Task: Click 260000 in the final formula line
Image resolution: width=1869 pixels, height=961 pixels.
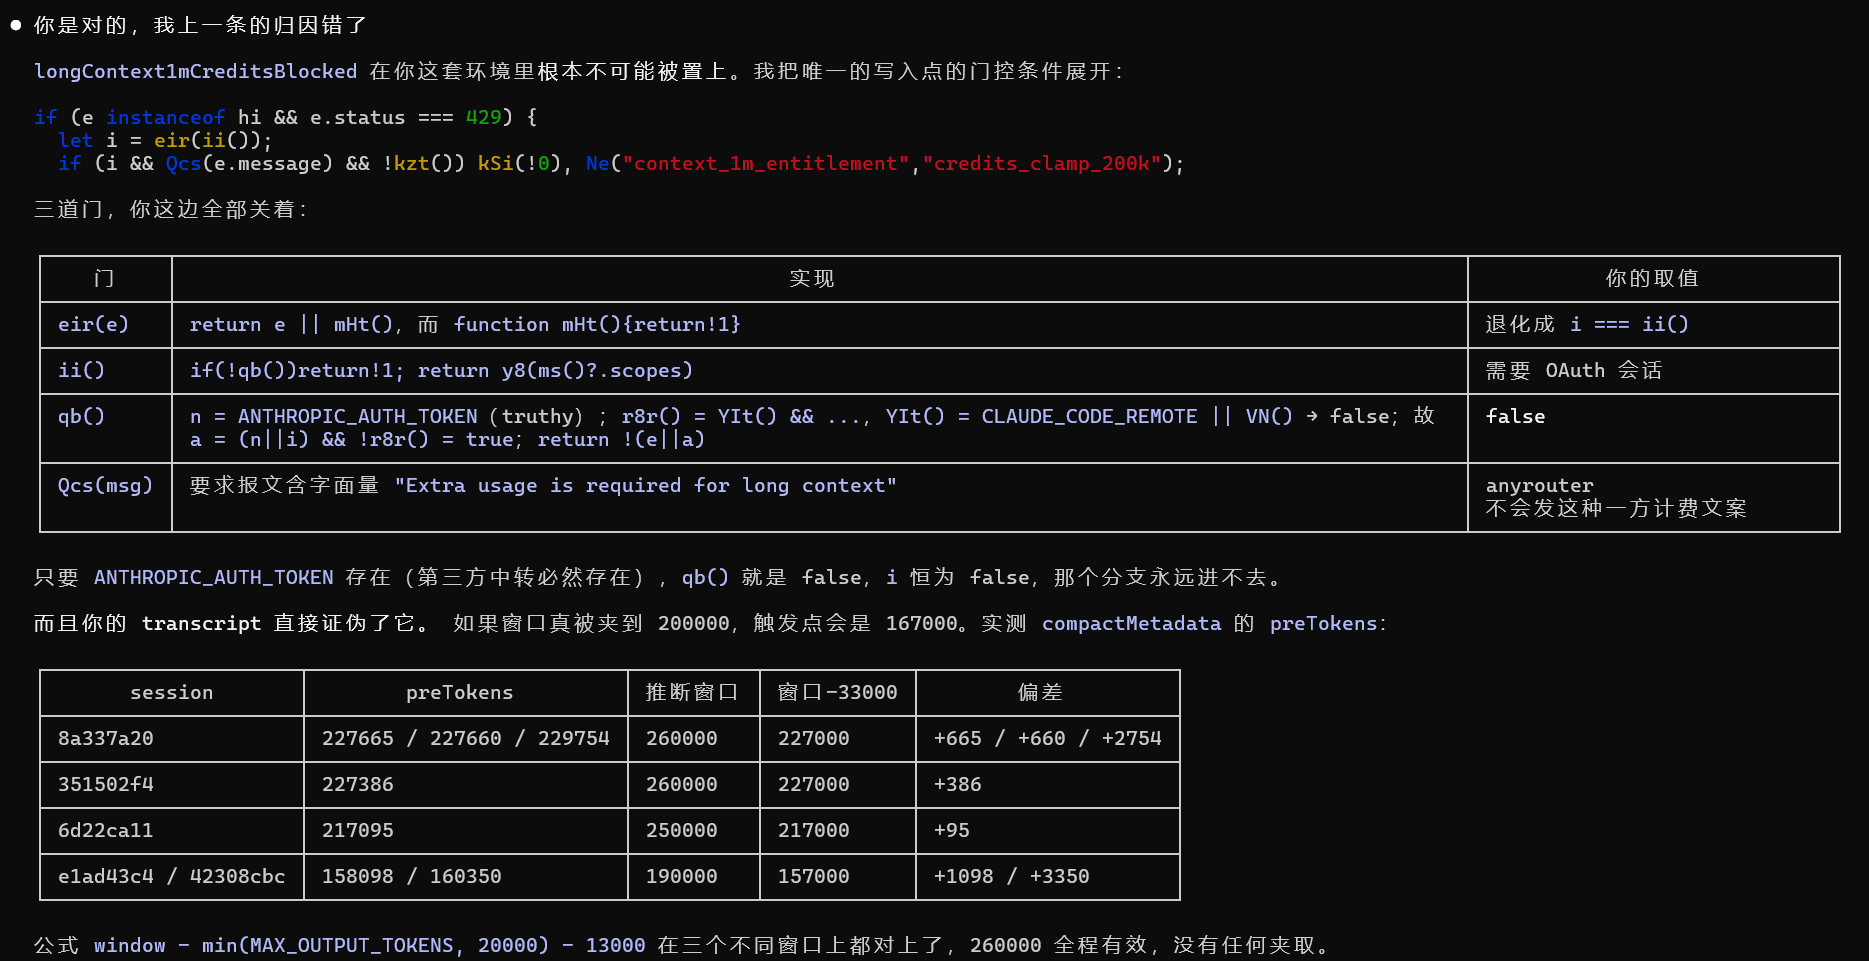Action: click(1005, 945)
